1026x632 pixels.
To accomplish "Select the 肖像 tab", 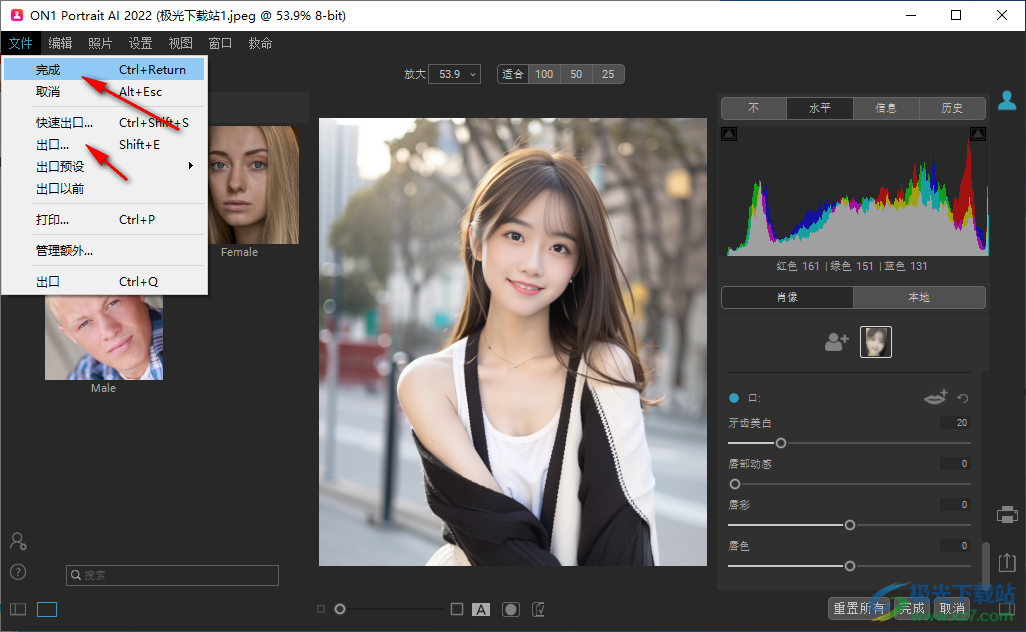I will 787,297.
